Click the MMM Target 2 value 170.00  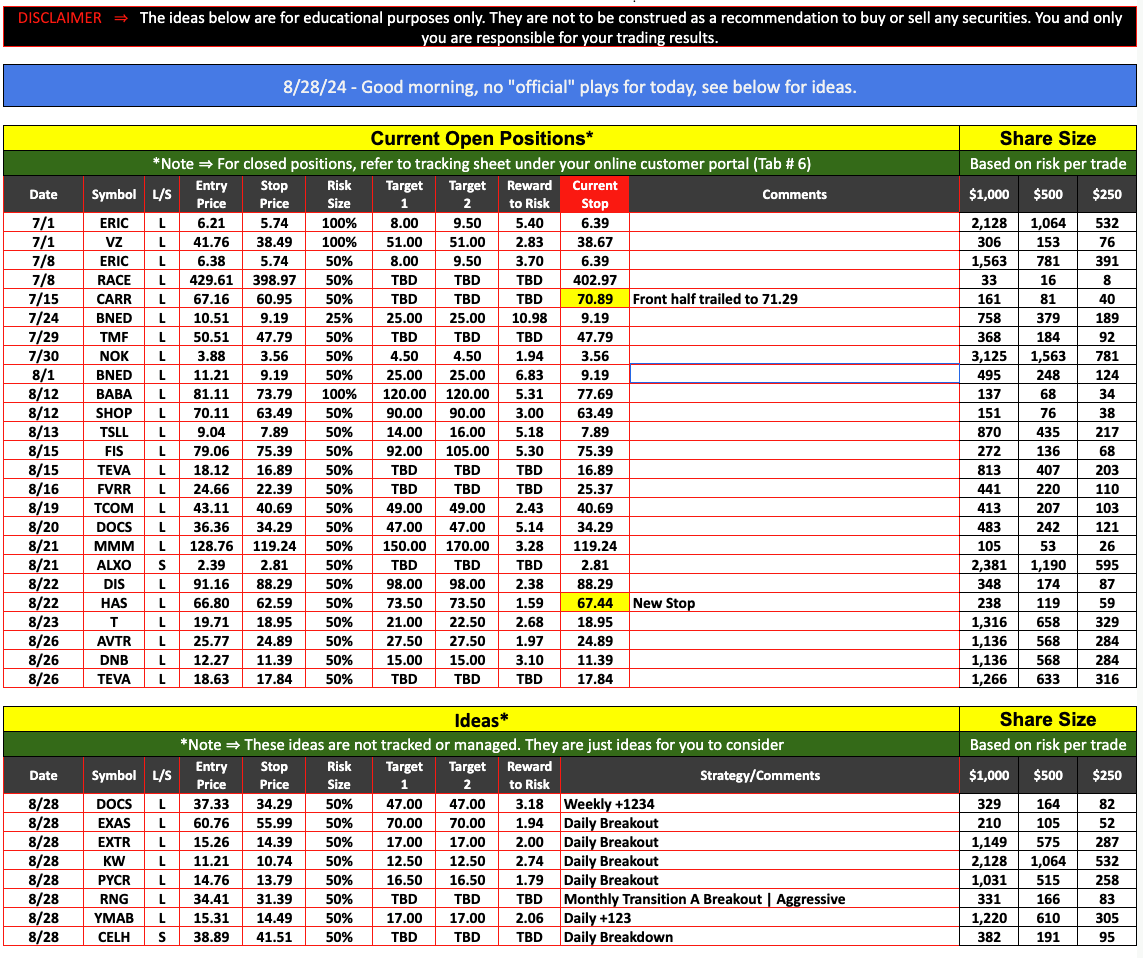click(x=467, y=546)
